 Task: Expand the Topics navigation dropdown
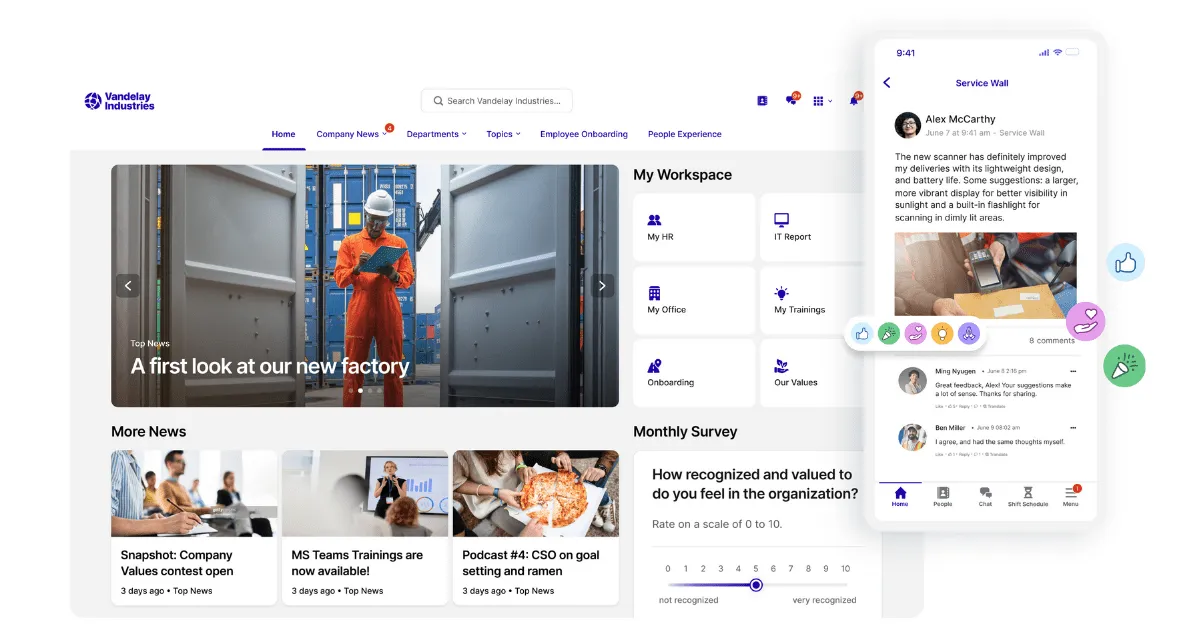click(x=503, y=133)
